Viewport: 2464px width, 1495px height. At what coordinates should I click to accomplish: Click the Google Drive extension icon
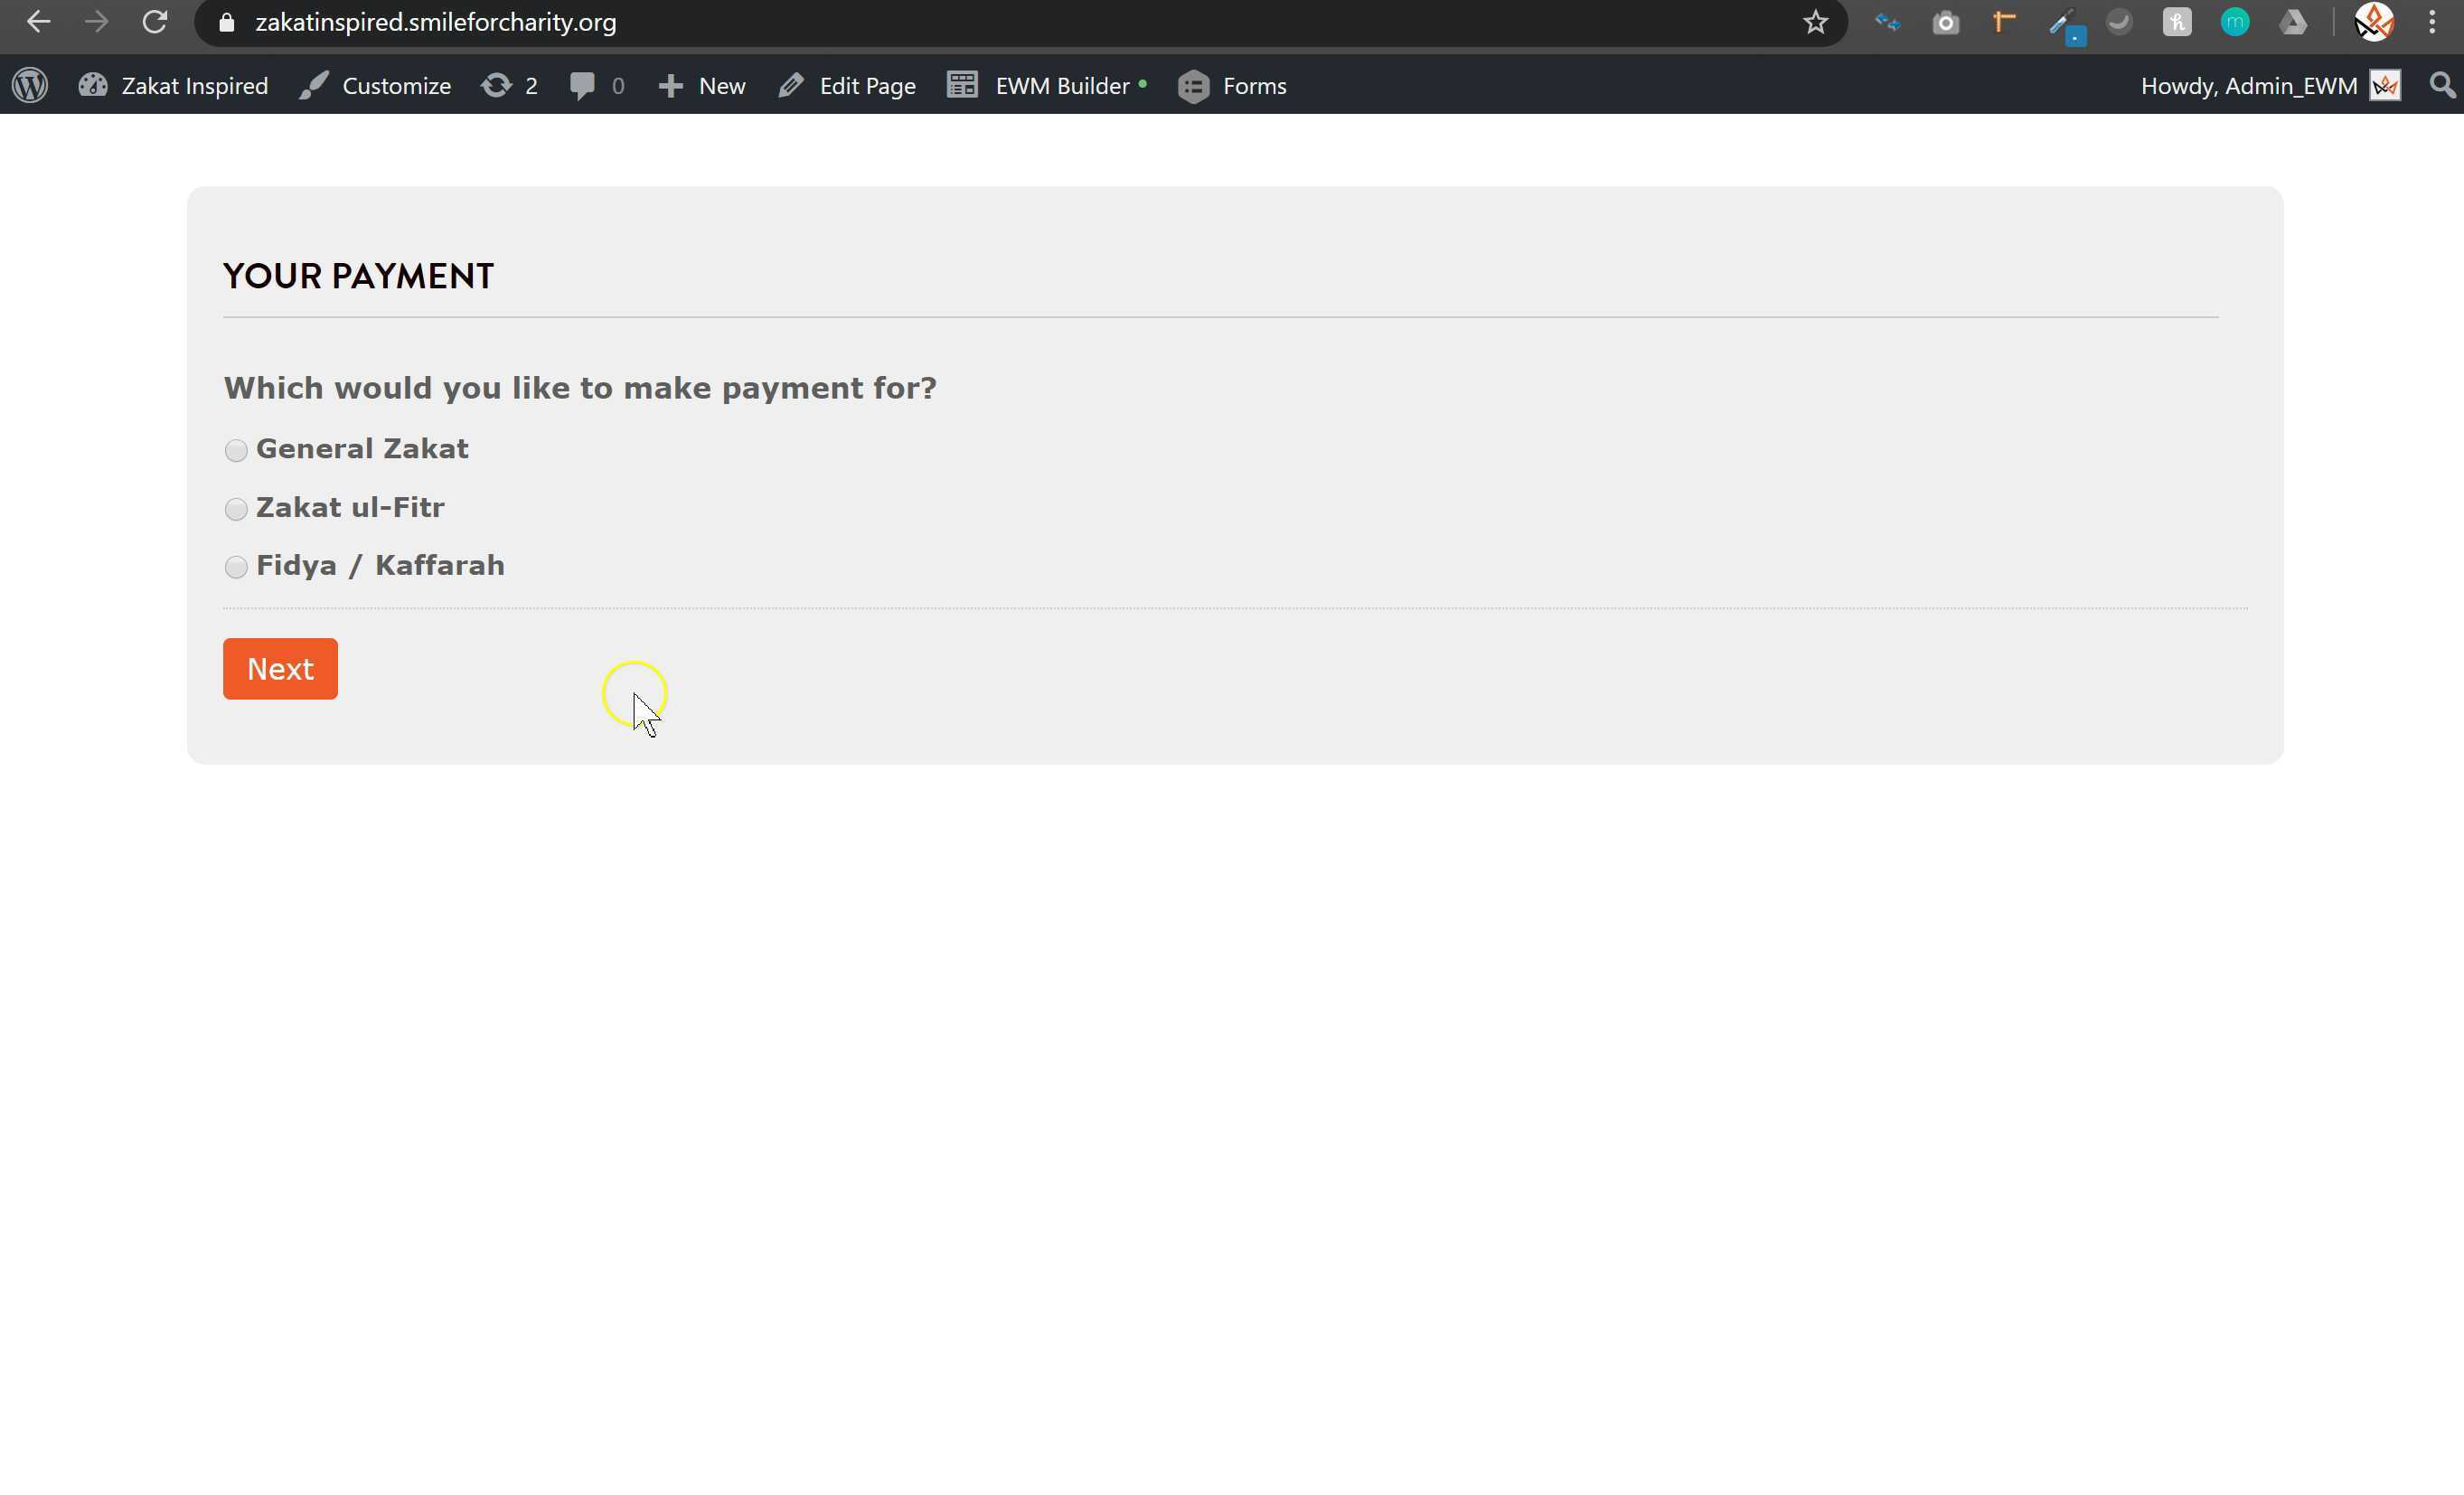2293,22
